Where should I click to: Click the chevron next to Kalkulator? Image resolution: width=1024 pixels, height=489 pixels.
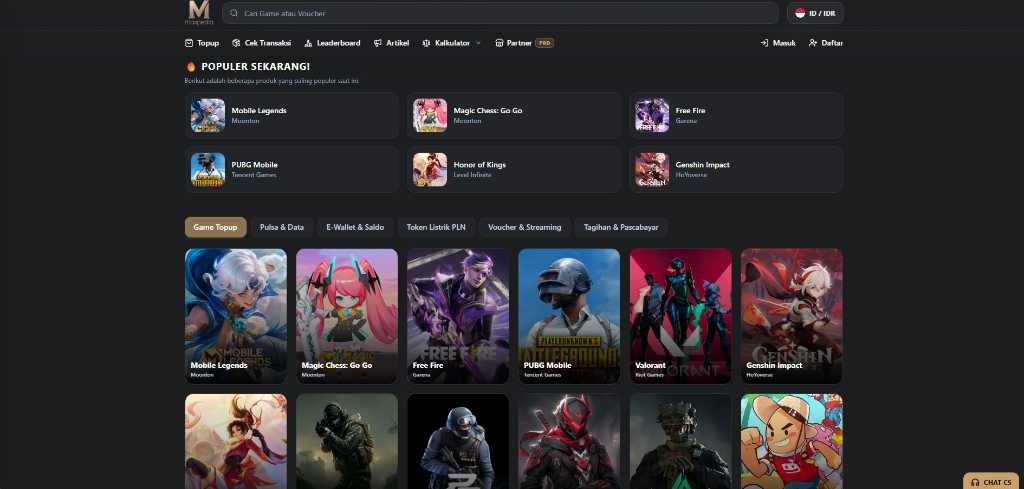[x=478, y=43]
